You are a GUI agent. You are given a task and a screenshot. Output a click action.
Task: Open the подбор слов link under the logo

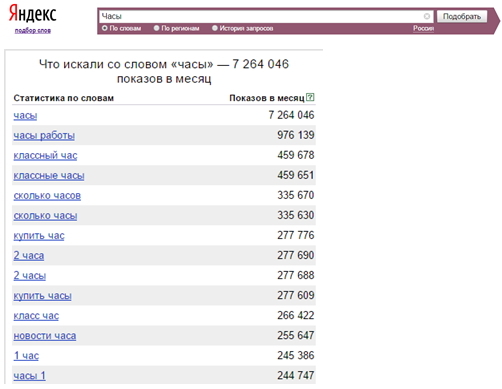[x=33, y=31]
